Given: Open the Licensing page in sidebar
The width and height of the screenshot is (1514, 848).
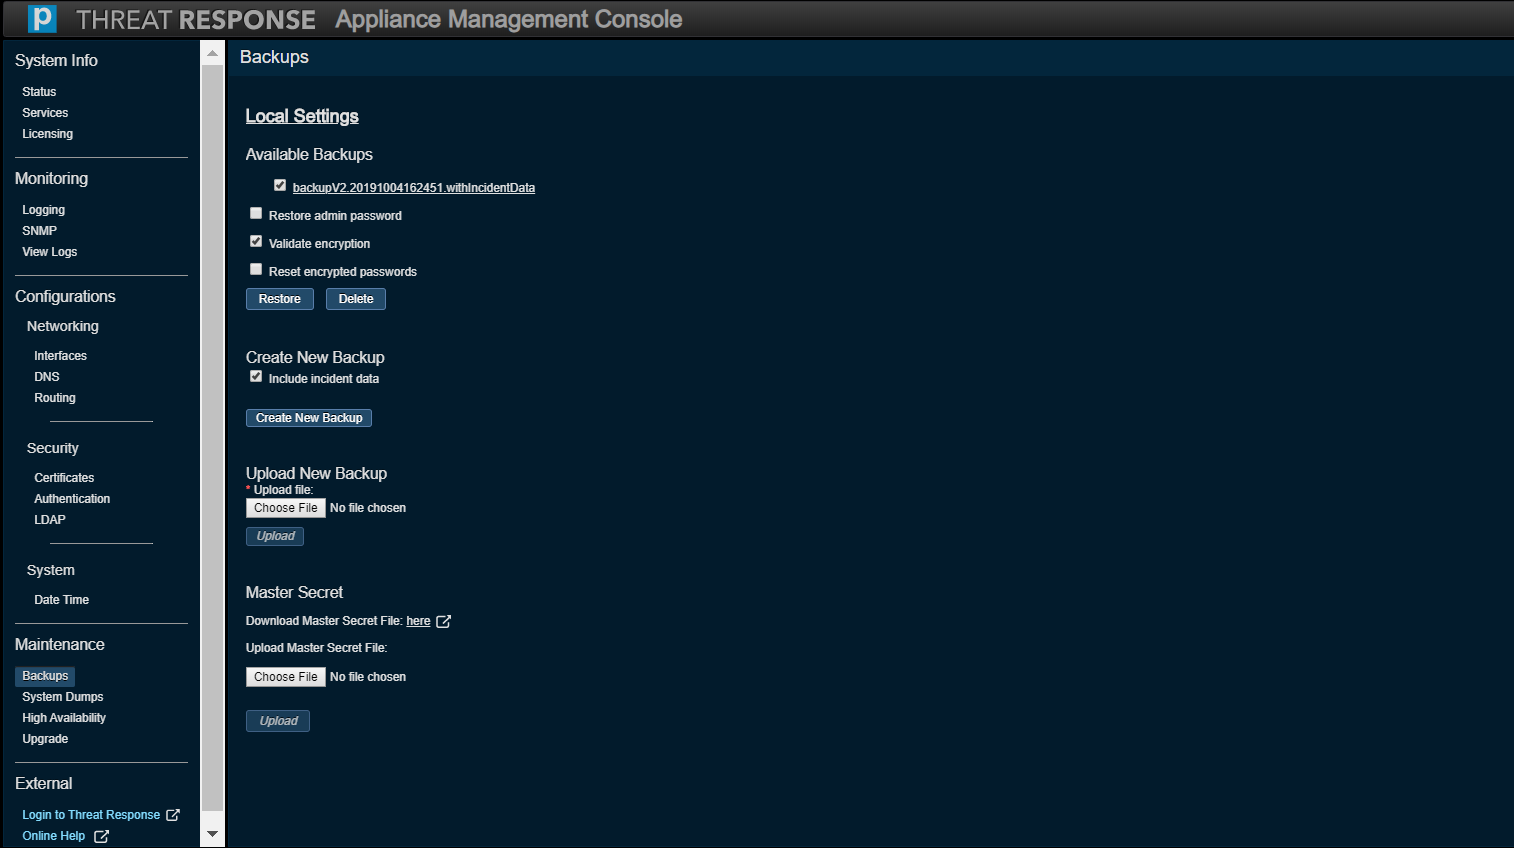Looking at the screenshot, I should coord(47,134).
